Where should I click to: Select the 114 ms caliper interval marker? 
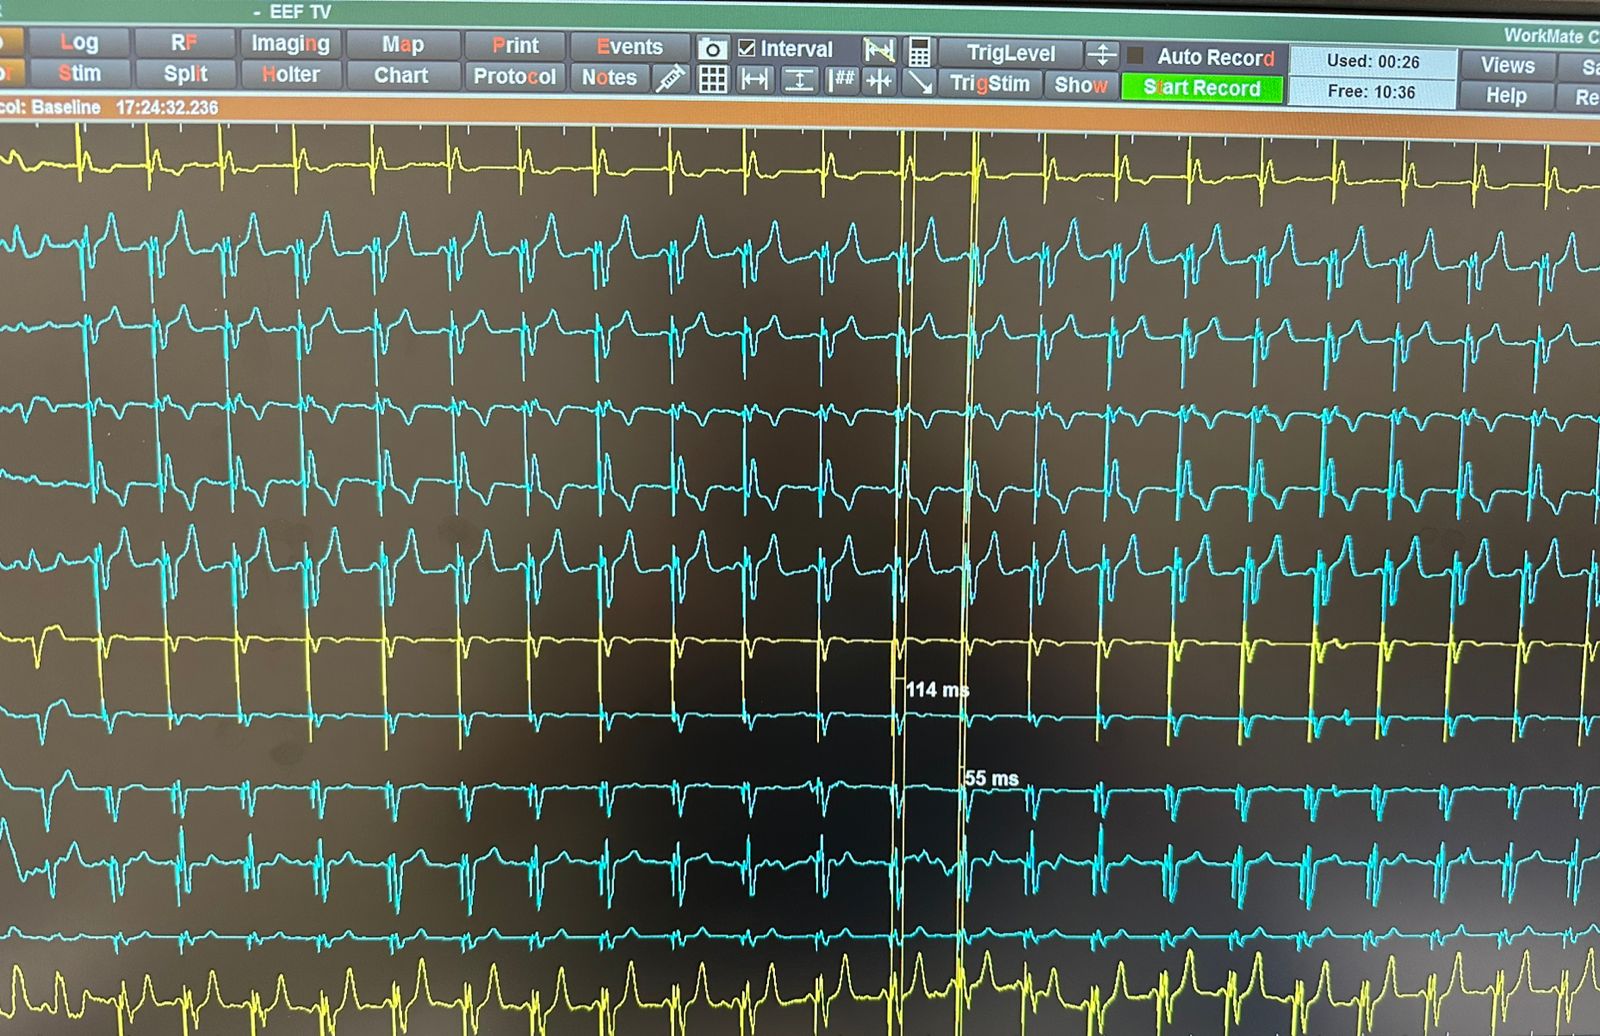tap(936, 690)
